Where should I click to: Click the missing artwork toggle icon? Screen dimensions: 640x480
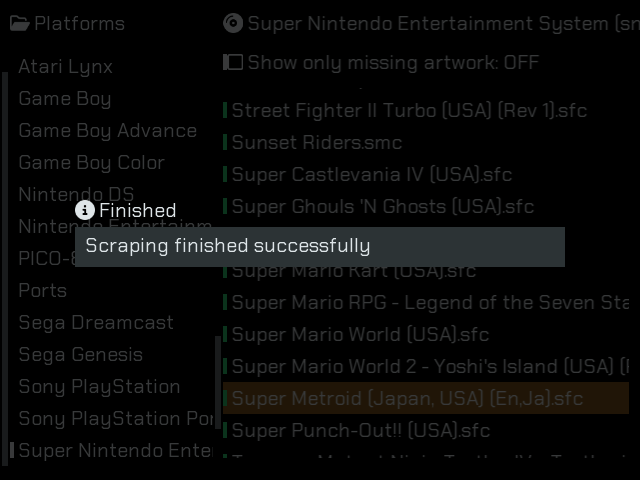233,62
